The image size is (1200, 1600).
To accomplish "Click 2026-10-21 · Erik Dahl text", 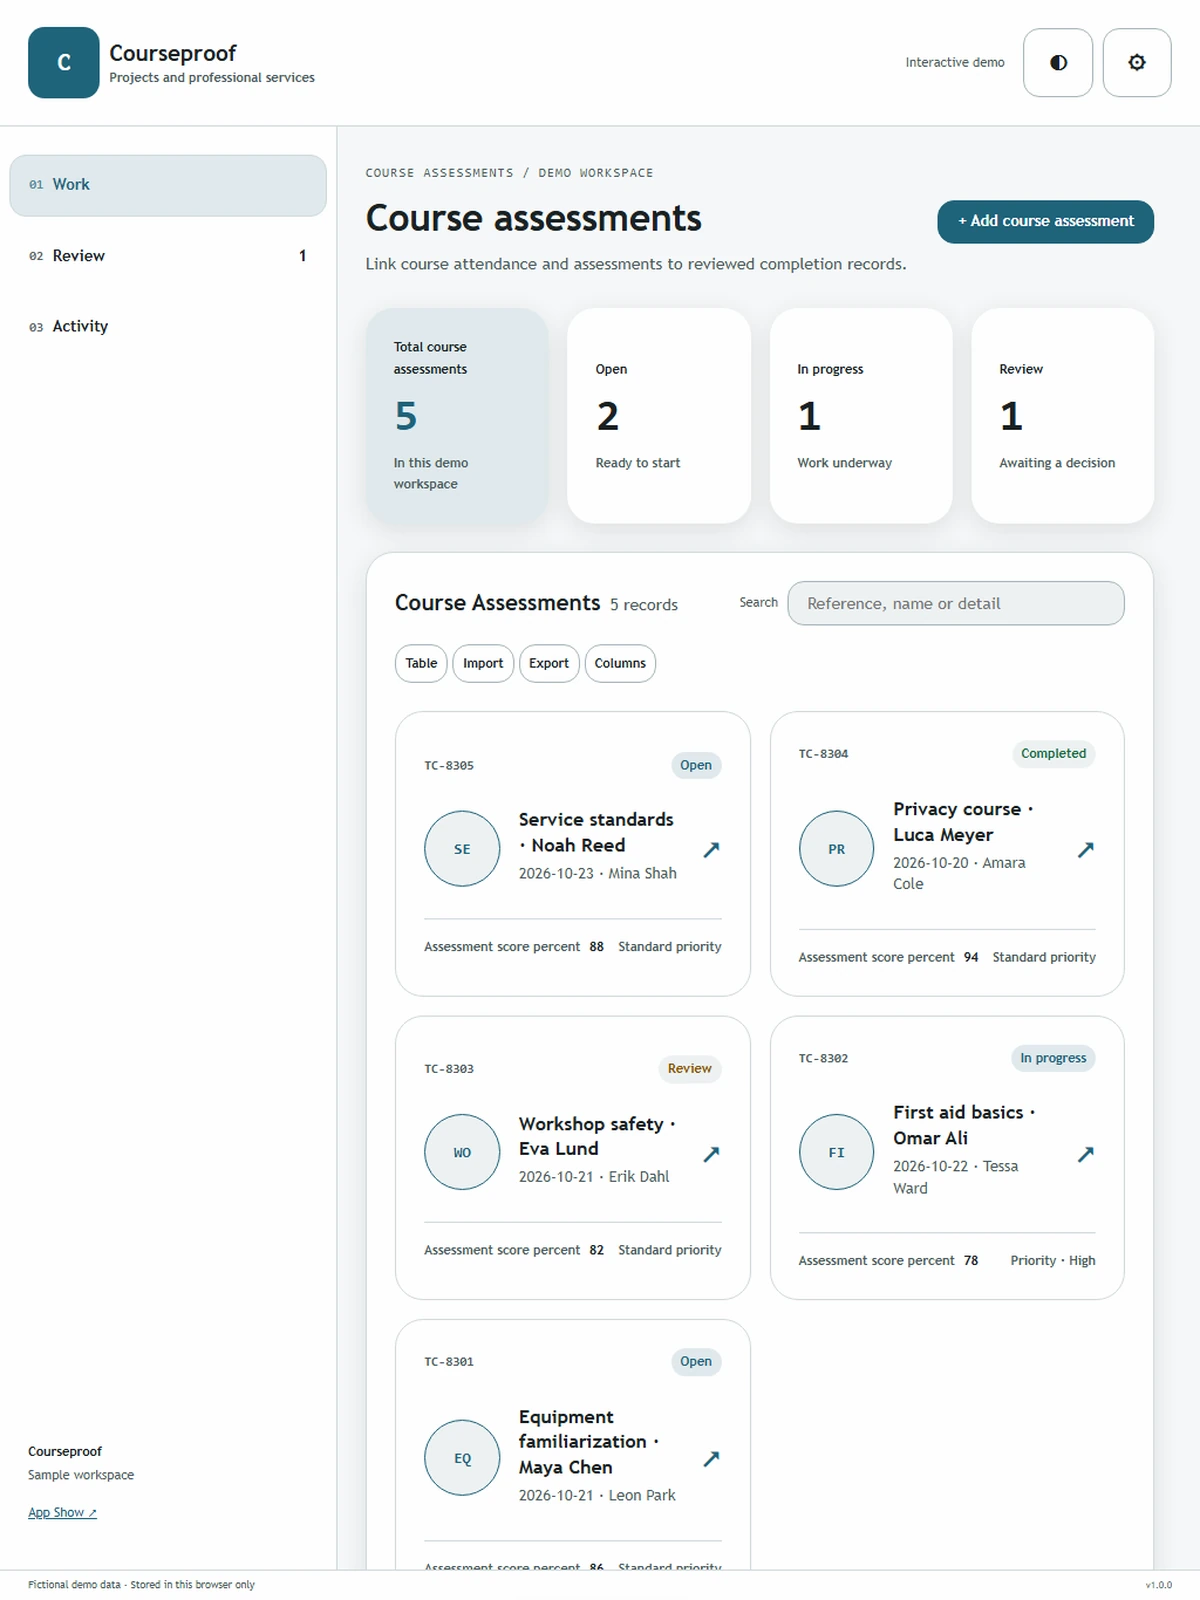I will click(x=594, y=1177).
